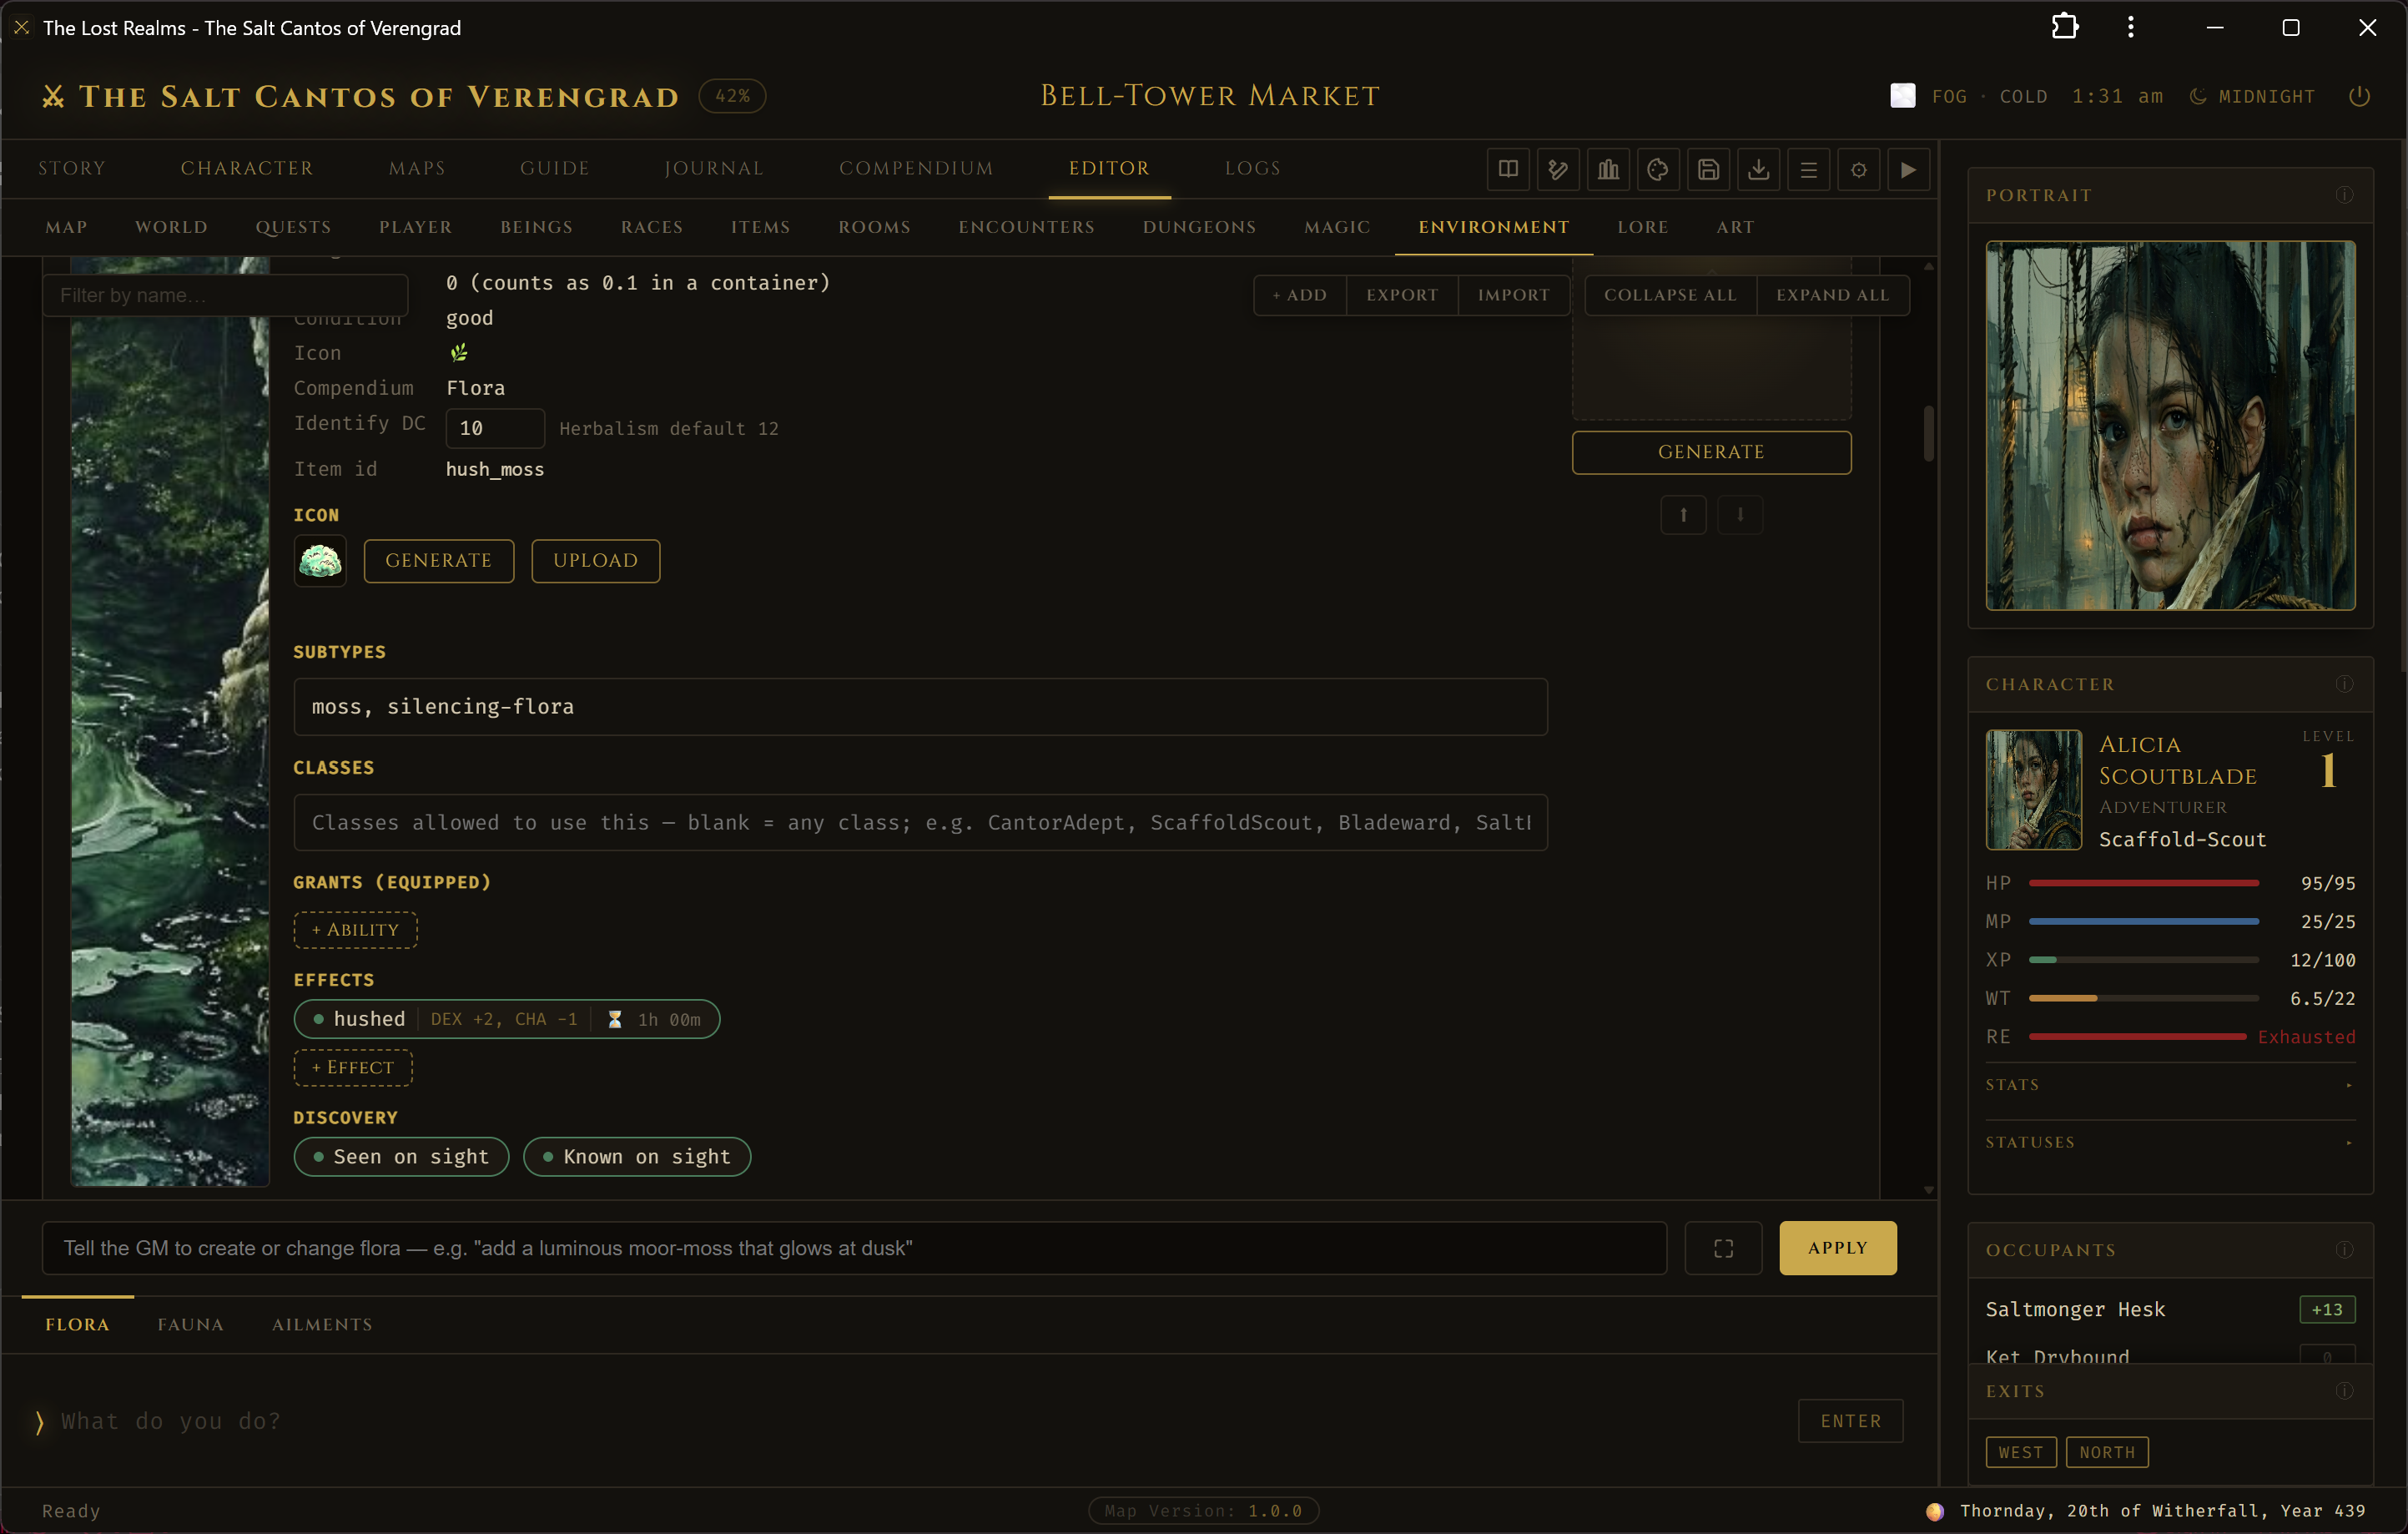Click Expand All button
The image size is (2408, 1534).
(x=1833, y=295)
